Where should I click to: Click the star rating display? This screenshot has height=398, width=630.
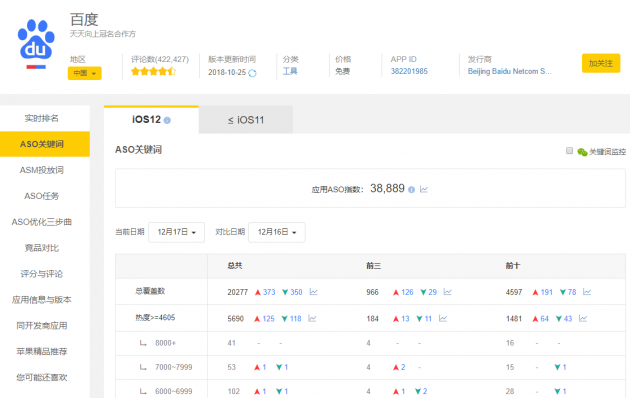point(153,71)
